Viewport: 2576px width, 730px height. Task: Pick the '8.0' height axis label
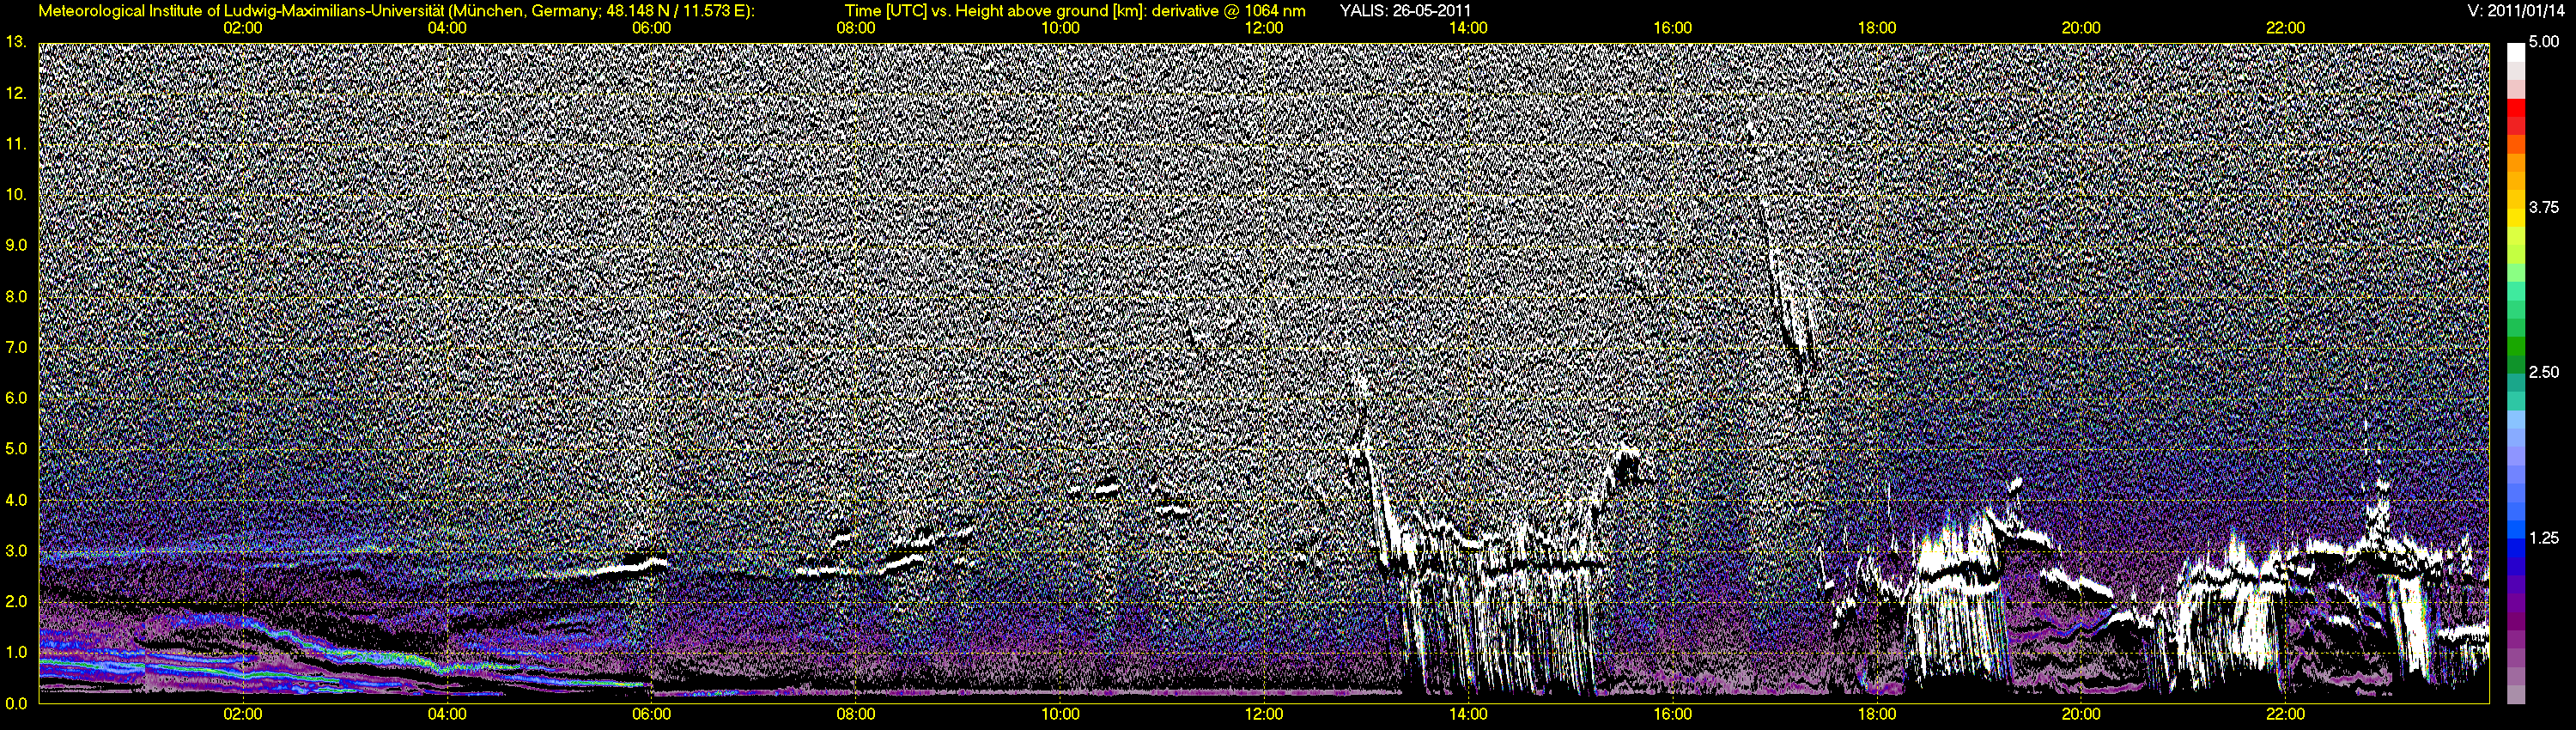click(x=15, y=296)
